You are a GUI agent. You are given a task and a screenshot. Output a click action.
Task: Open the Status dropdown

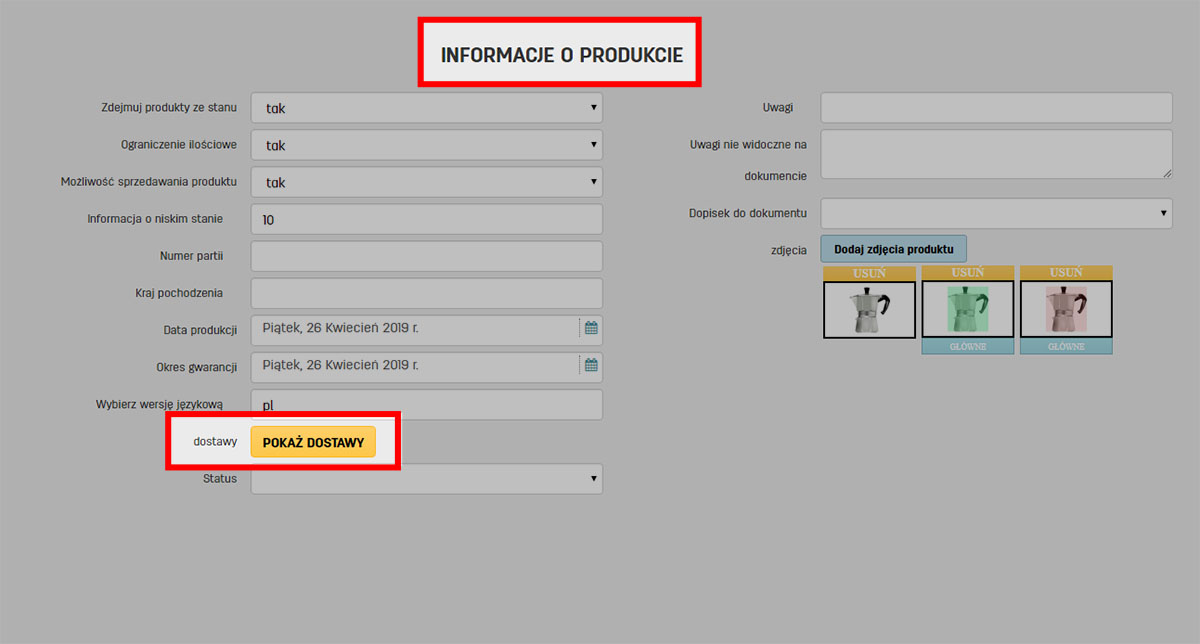[x=426, y=479]
